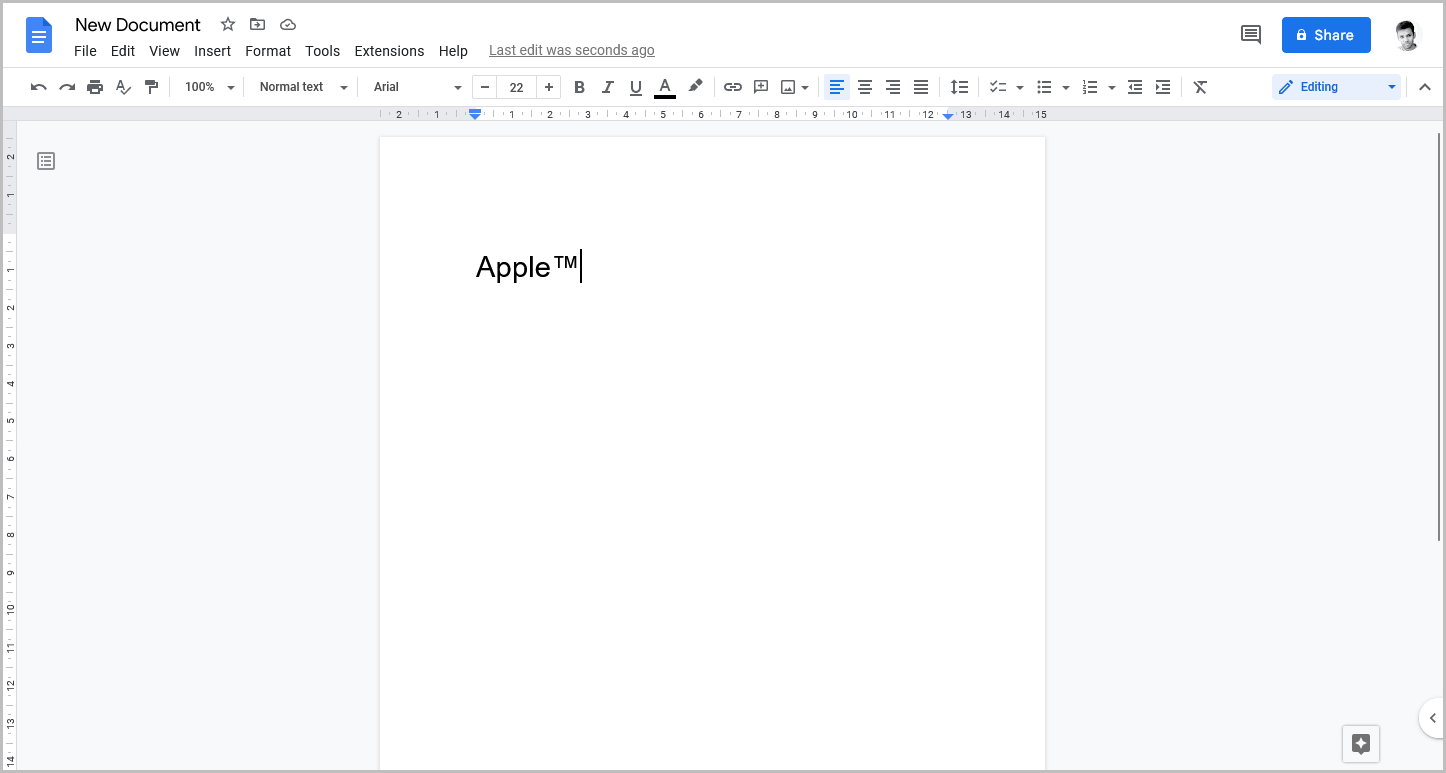The image size is (1446, 773).
Task: Click the left indent ruler marker
Action: click(x=475, y=114)
